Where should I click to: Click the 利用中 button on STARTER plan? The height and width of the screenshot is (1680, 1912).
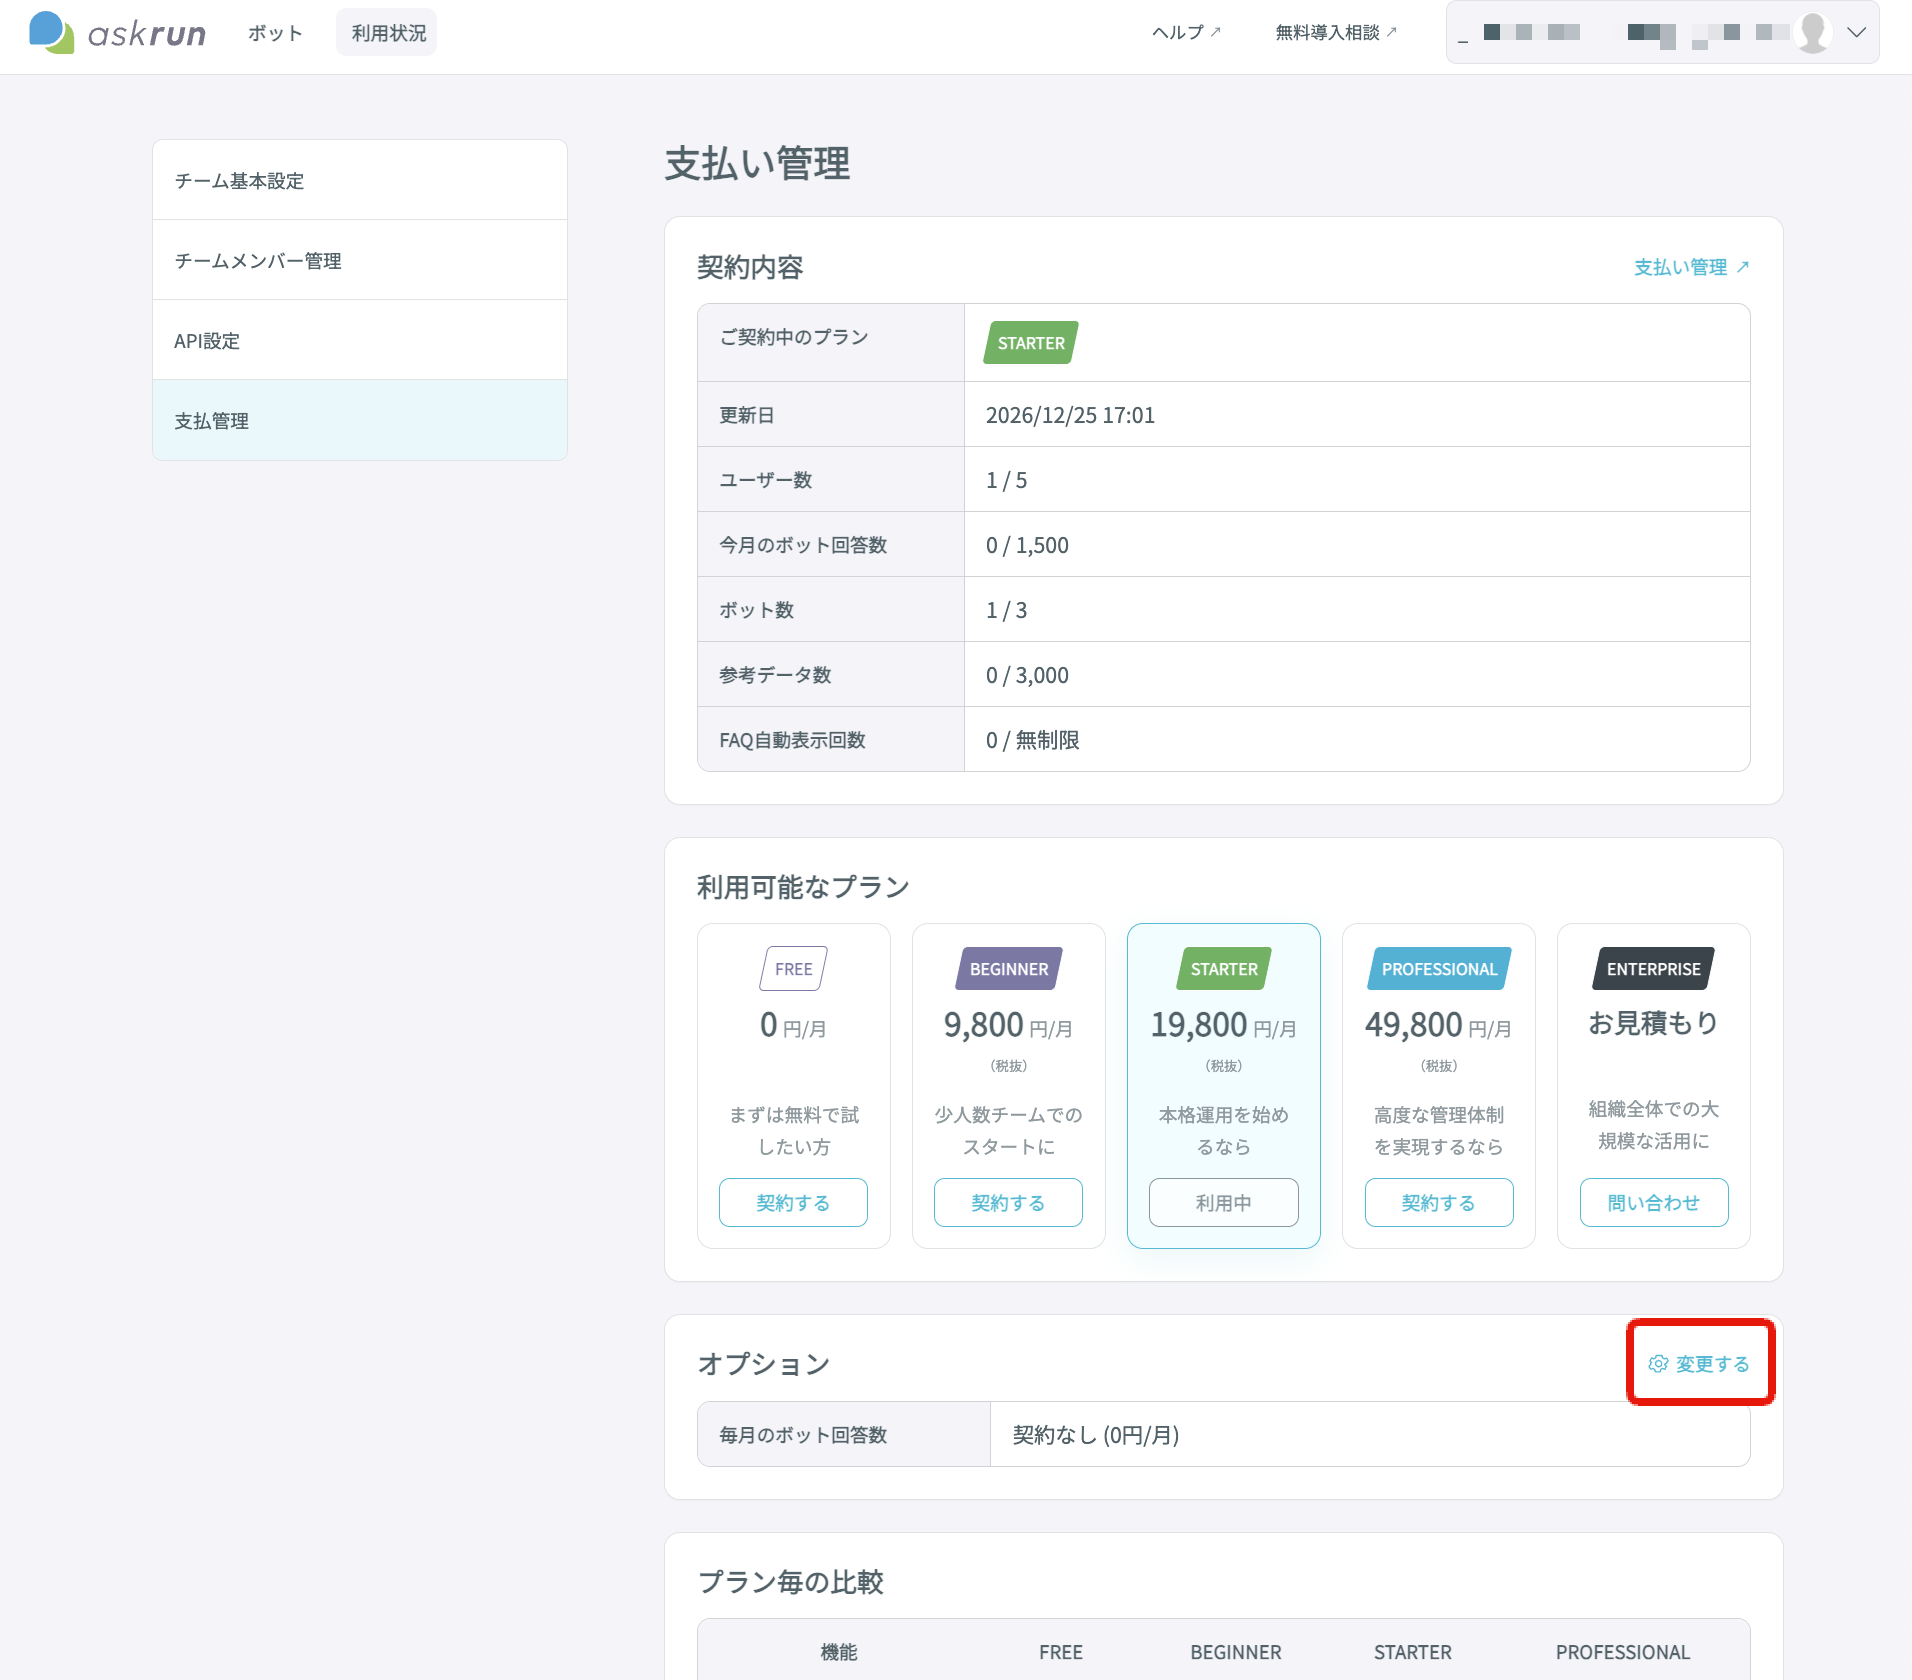click(1223, 1202)
